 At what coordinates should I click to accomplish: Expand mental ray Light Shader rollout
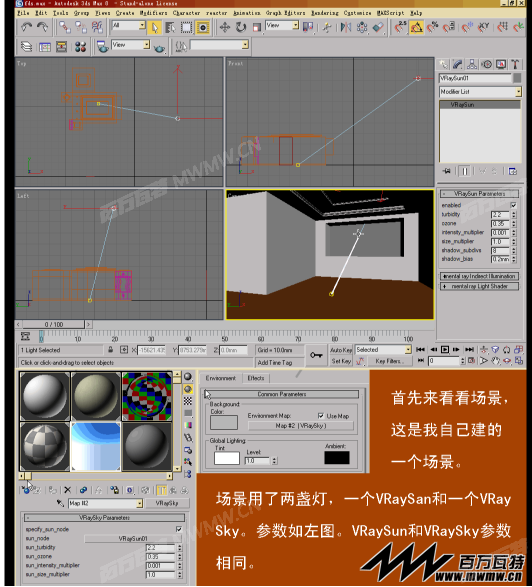coord(479,286)
